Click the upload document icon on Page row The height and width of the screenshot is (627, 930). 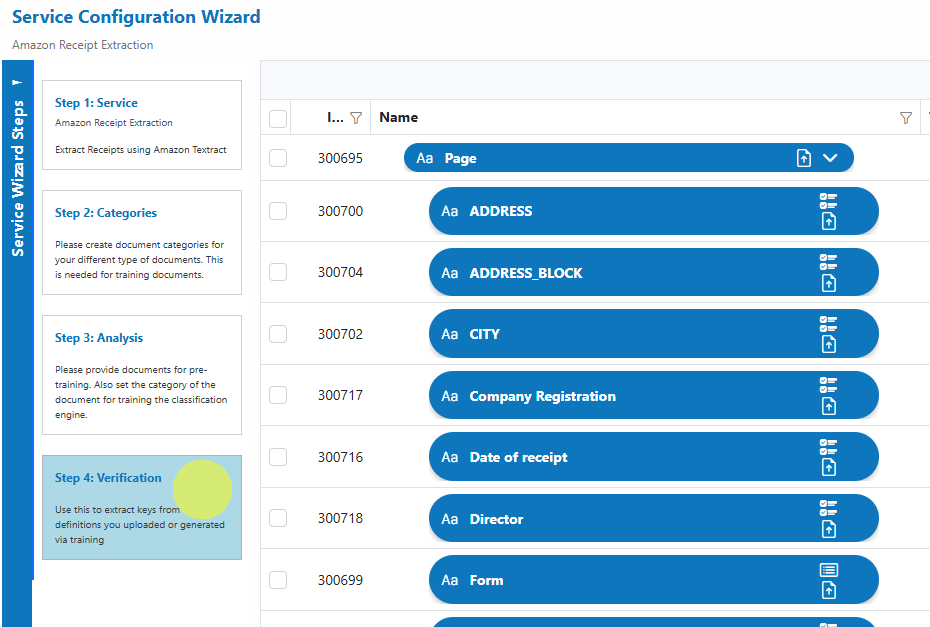coord(804,158)
